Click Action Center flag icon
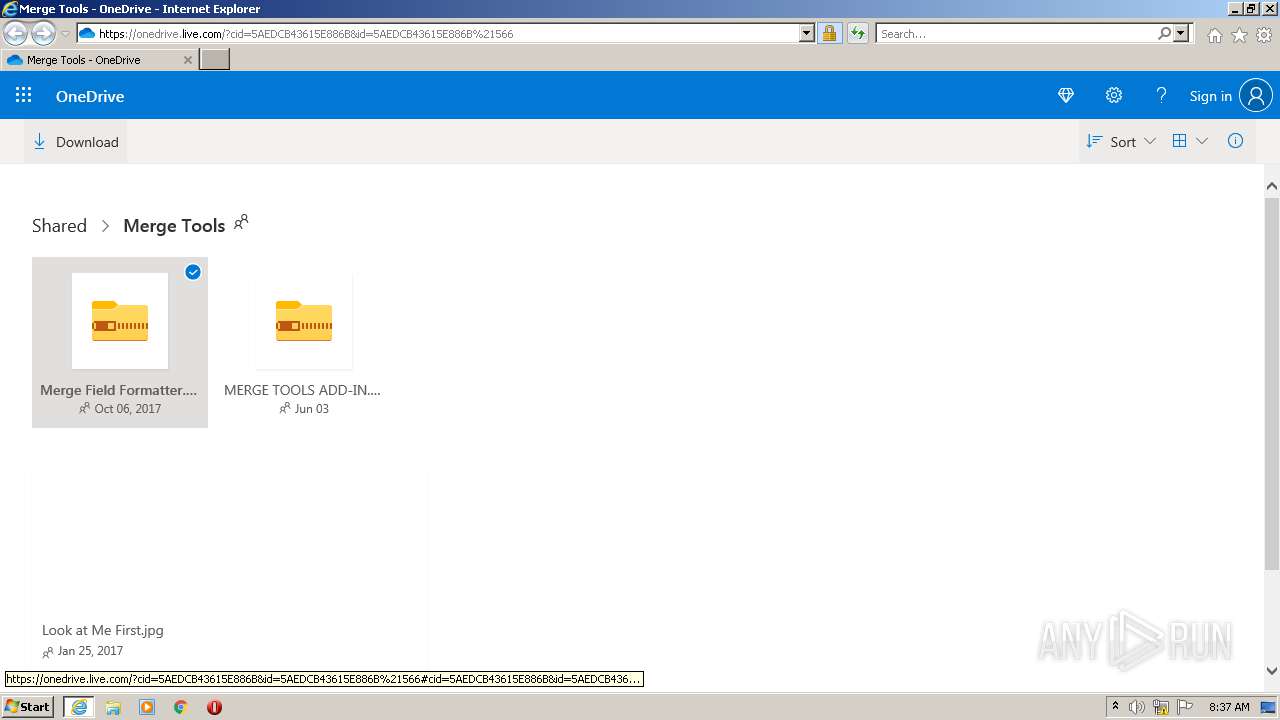 (x=1185, y=707)
